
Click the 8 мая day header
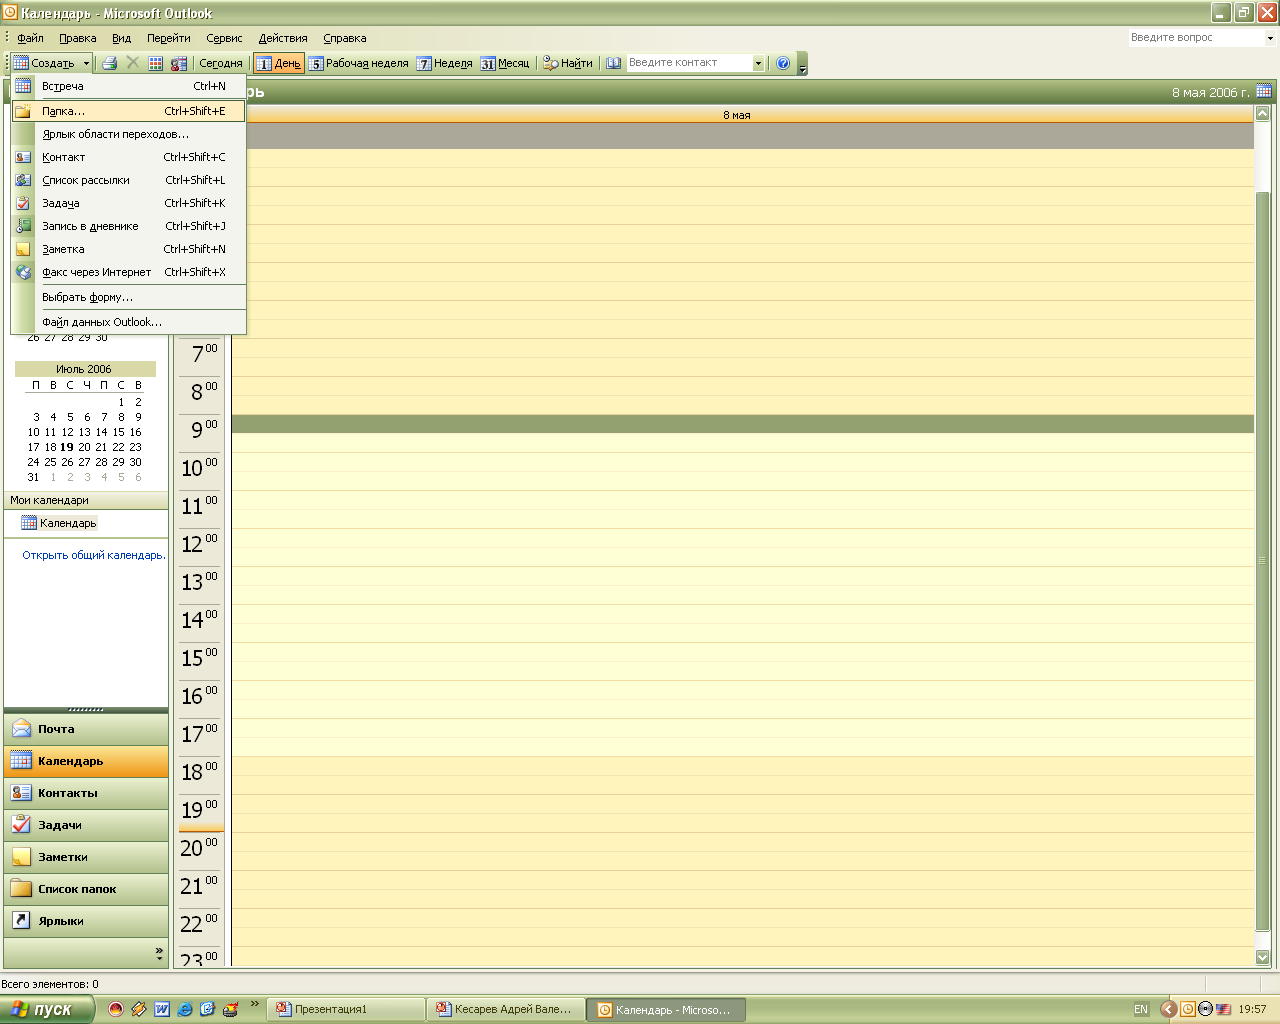(737, 115)
